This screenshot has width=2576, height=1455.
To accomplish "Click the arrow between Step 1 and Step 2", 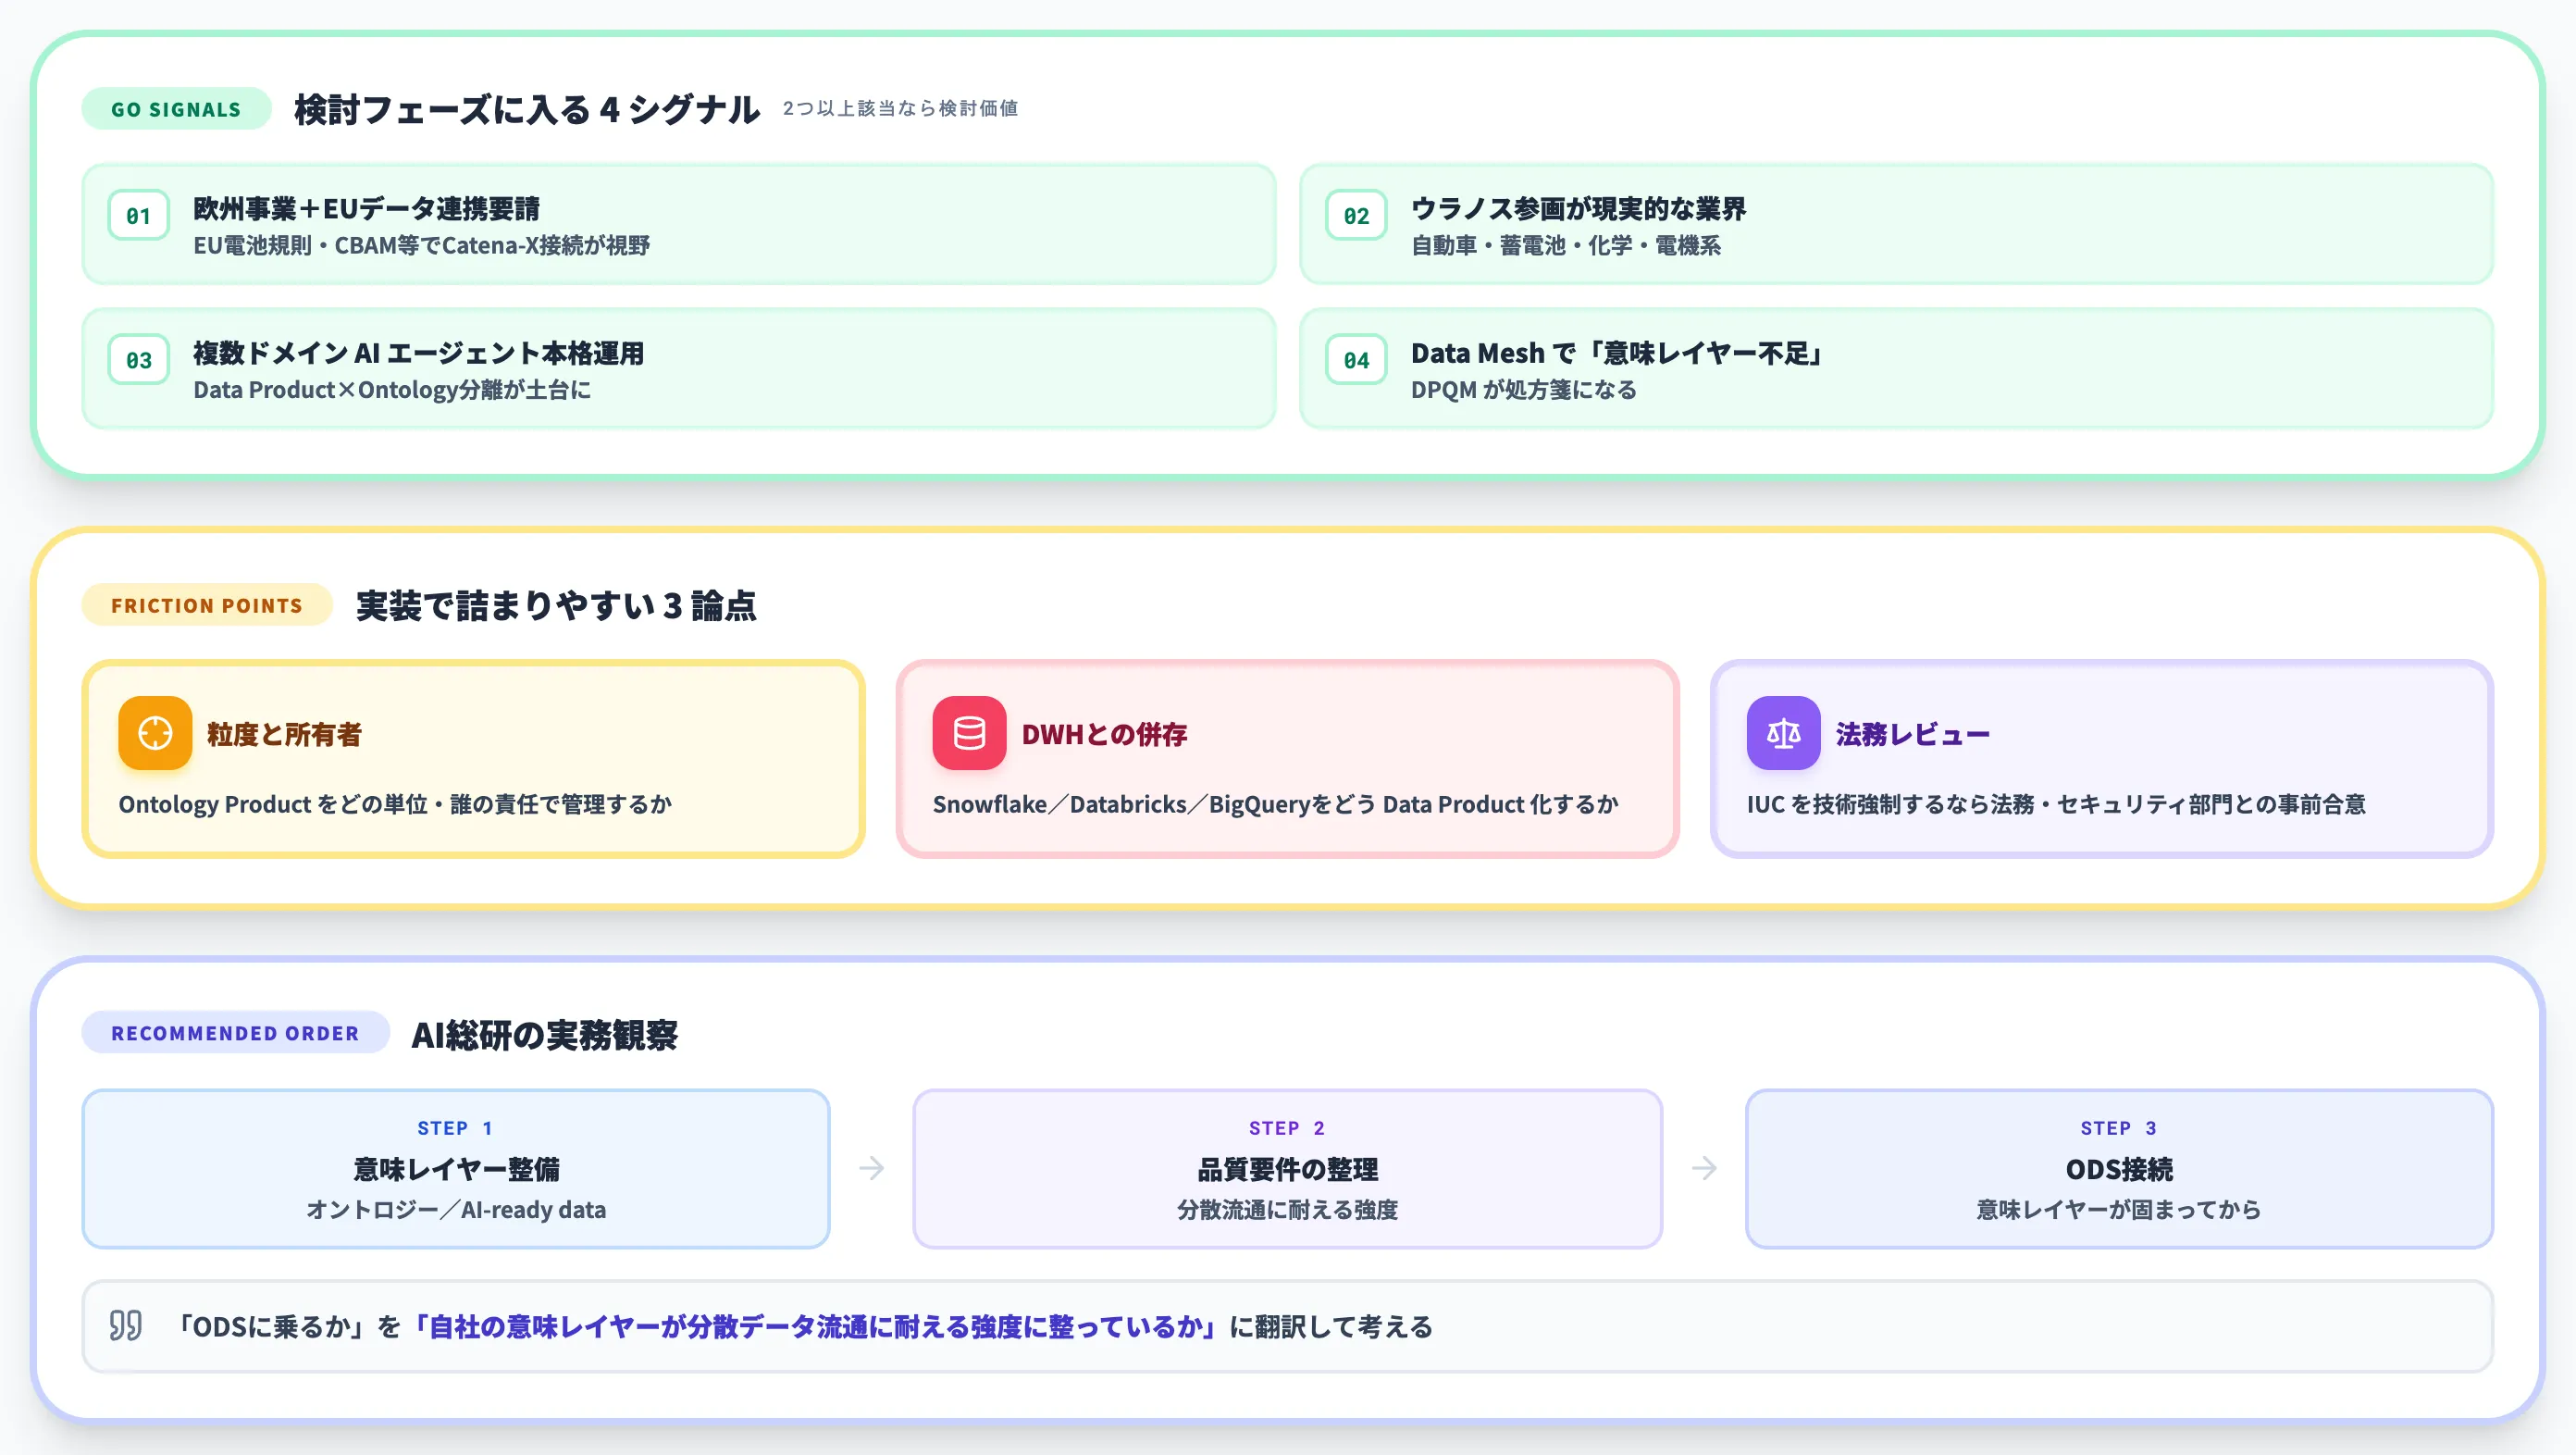I will (x=871, y=1168).
